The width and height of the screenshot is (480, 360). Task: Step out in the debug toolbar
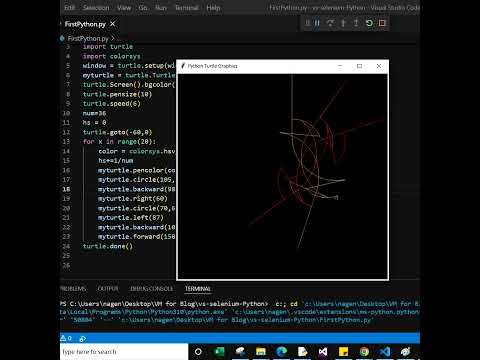pyautogui.click(x=356, y=23)
